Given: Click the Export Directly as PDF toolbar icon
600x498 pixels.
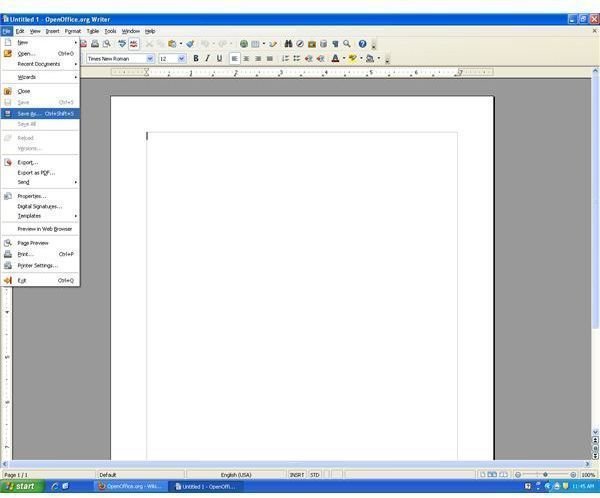Looking at the screenshot, I should (x=83, y=44).
